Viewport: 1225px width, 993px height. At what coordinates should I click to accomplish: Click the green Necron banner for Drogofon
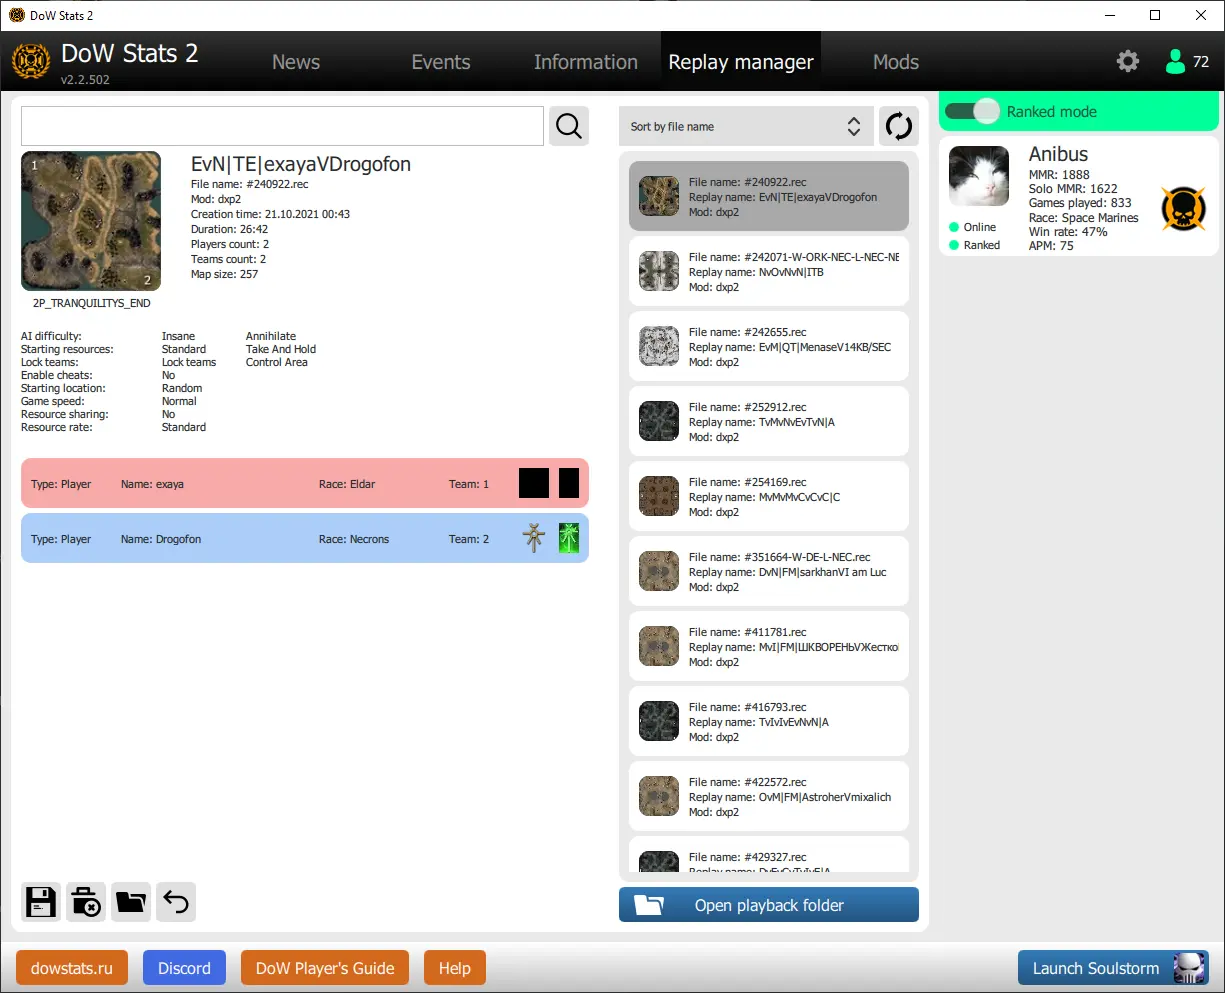(x=569, y=538)
